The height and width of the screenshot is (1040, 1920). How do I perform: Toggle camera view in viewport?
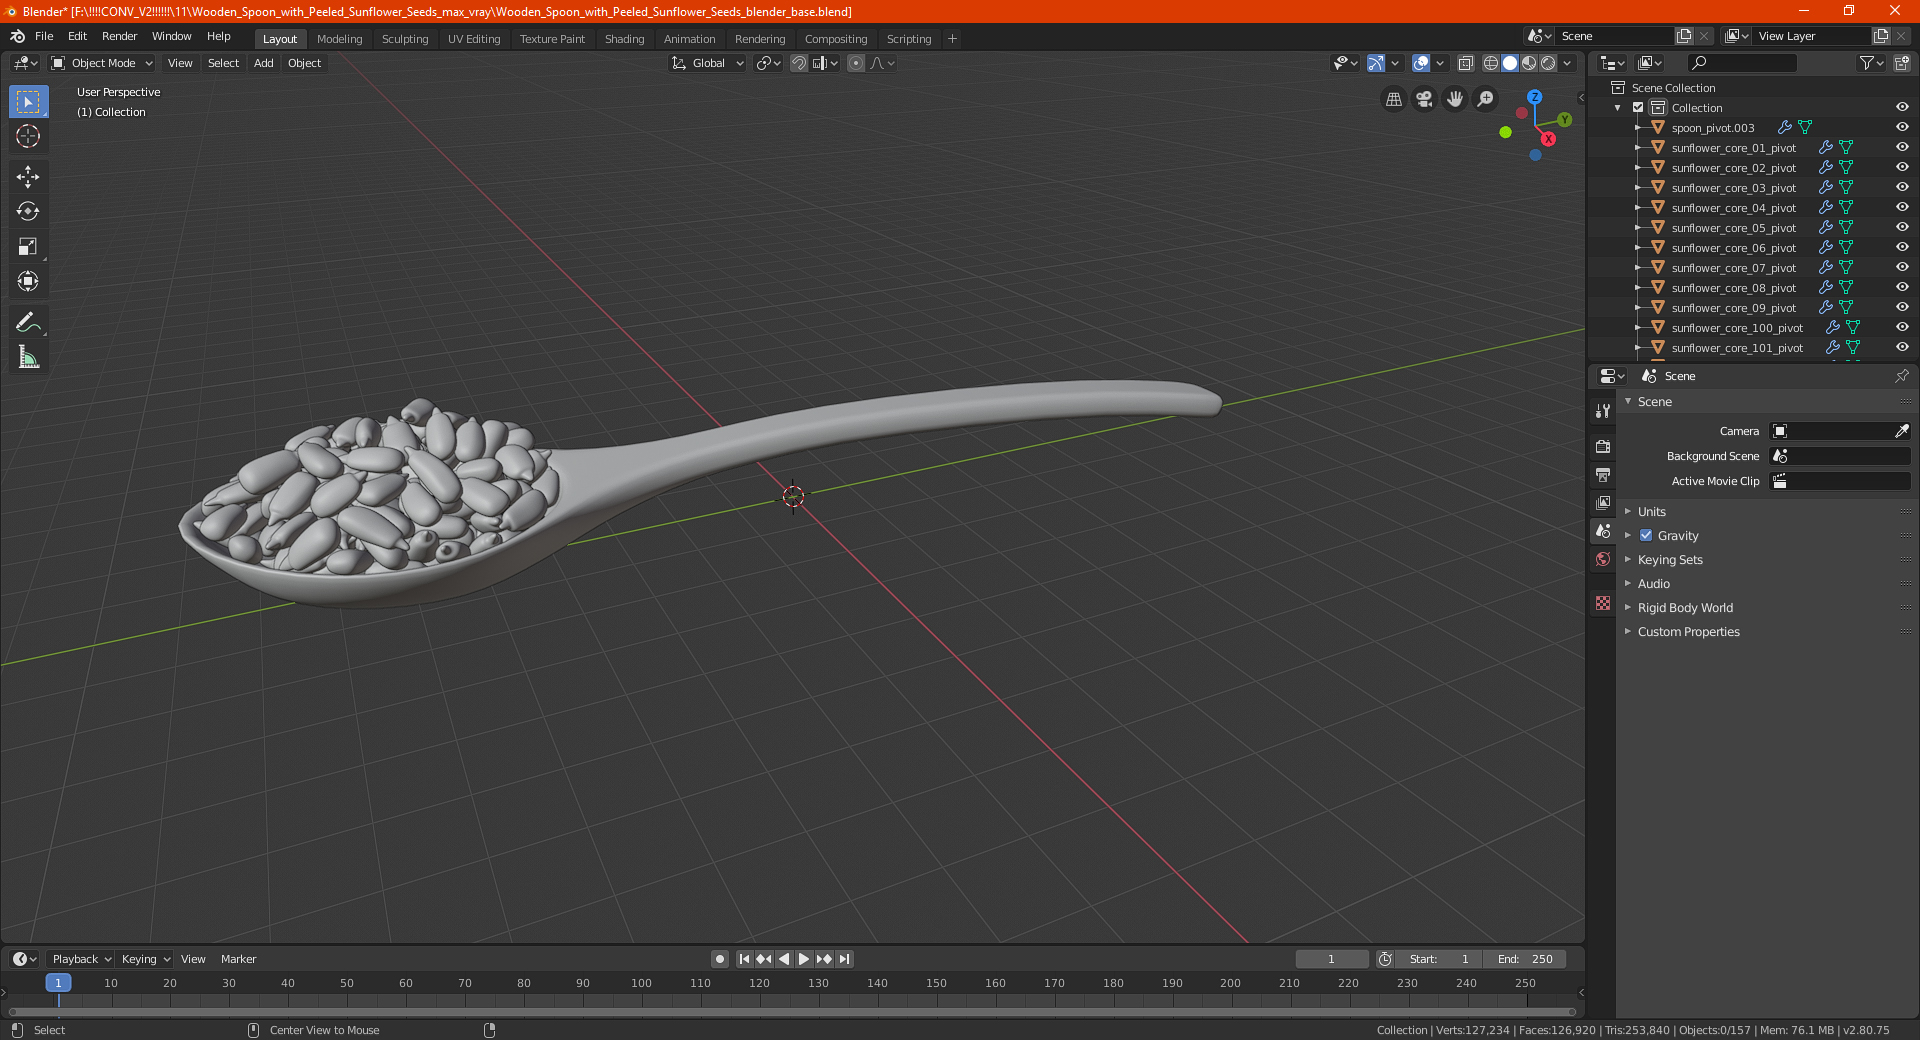(x=1424, y=99)
